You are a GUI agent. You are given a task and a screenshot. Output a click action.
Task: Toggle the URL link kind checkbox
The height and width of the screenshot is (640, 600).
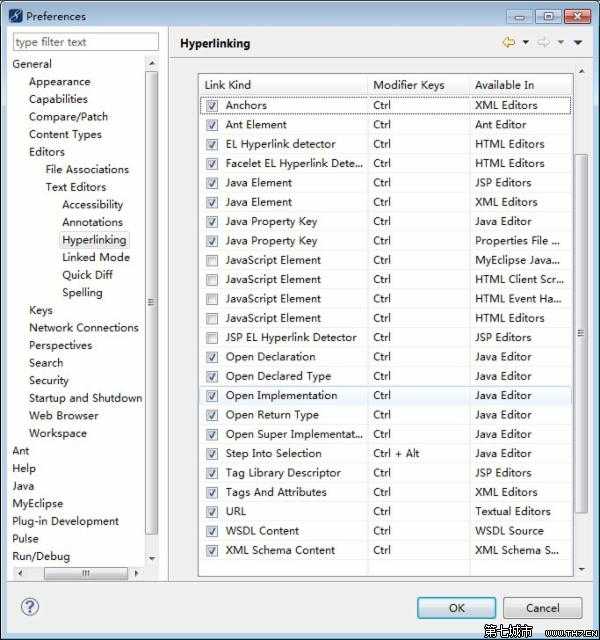pos(212,512)
